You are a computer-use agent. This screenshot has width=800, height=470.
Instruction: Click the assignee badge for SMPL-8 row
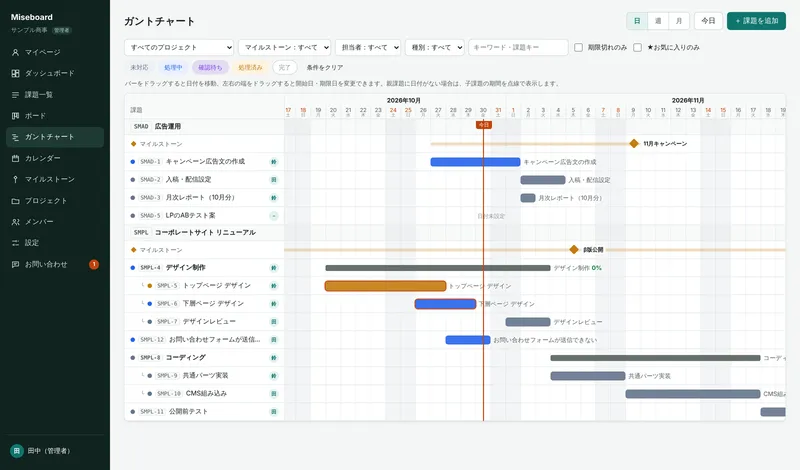tap(274, 358)
